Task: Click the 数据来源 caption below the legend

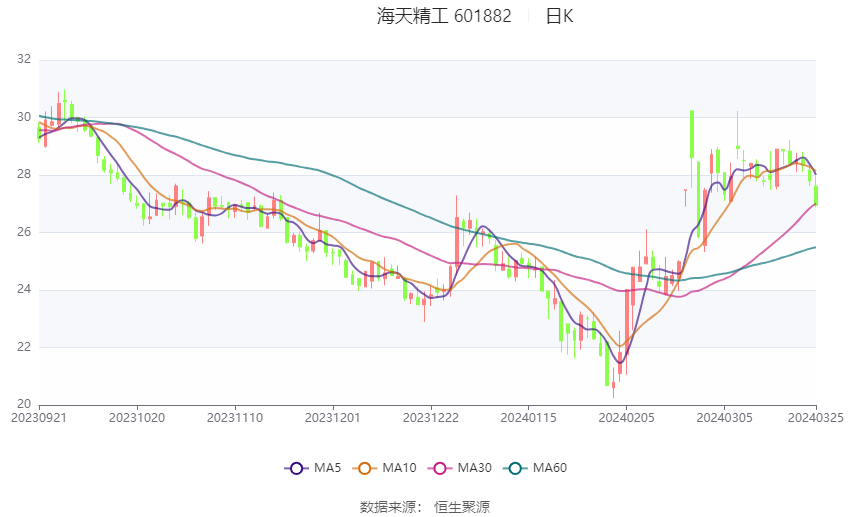Action: [387, 507]
